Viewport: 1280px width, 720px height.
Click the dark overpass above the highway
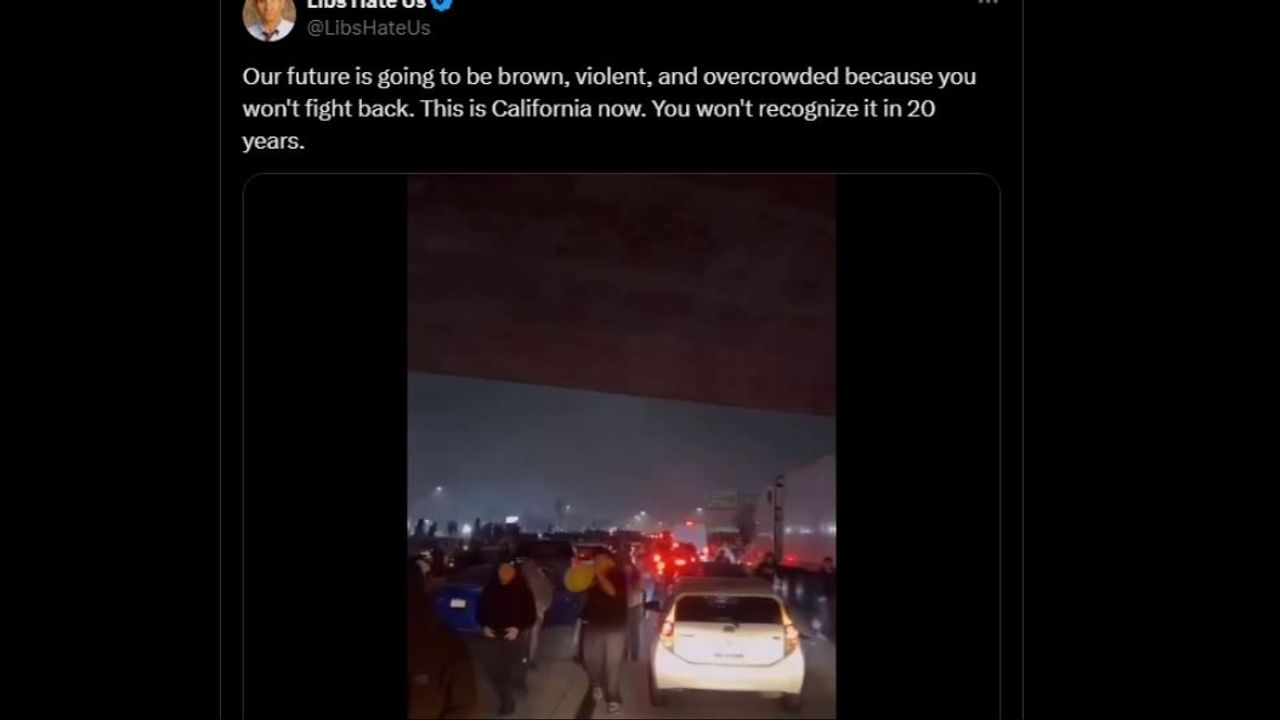(621, 290)
